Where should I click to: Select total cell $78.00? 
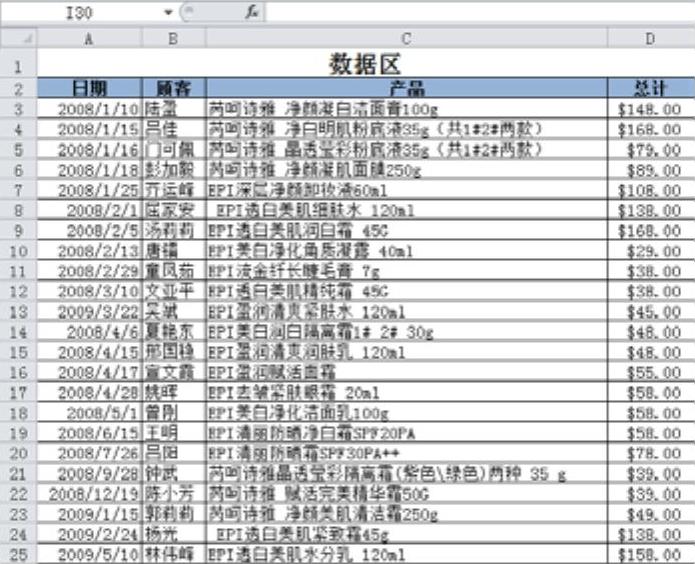651,453
